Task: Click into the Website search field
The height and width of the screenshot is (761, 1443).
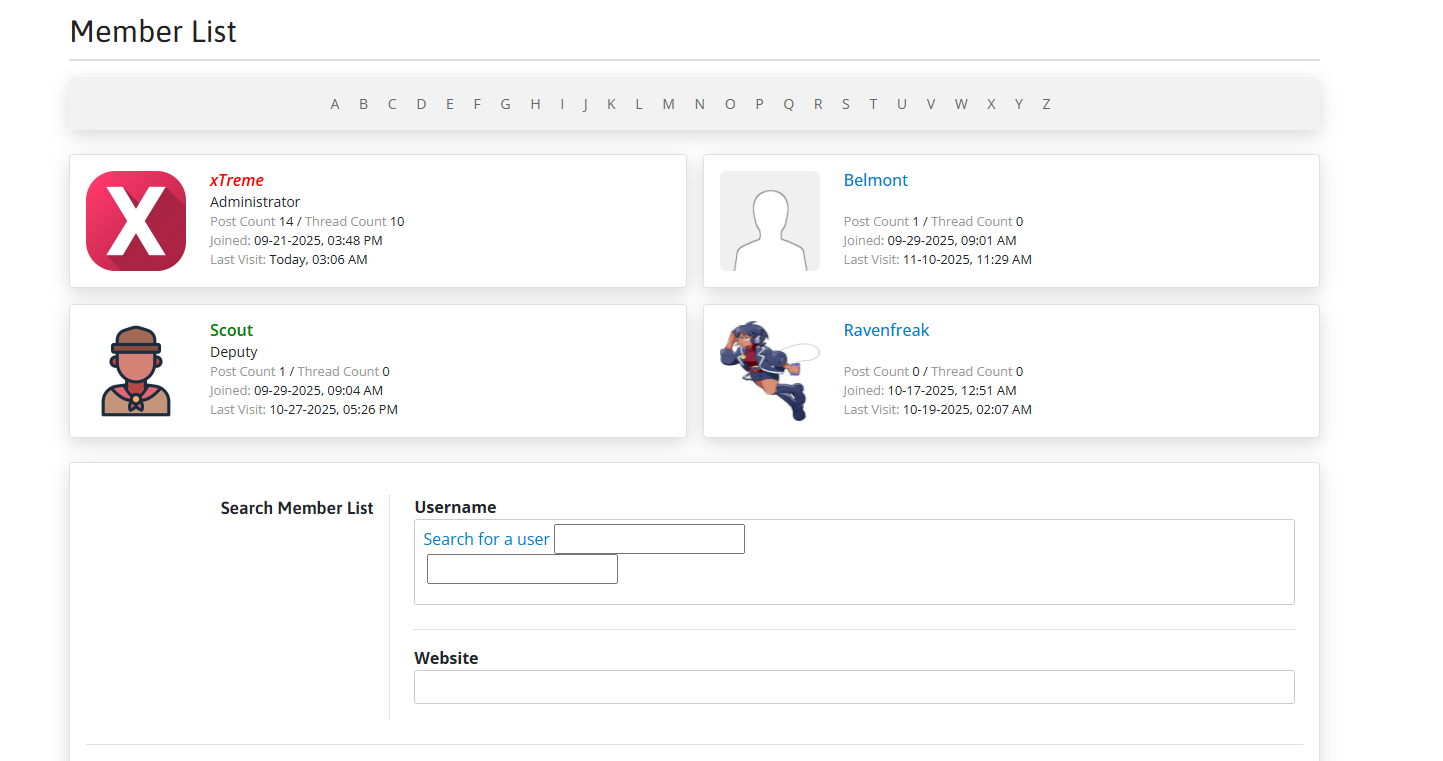Action: click(x=854, y=687)
